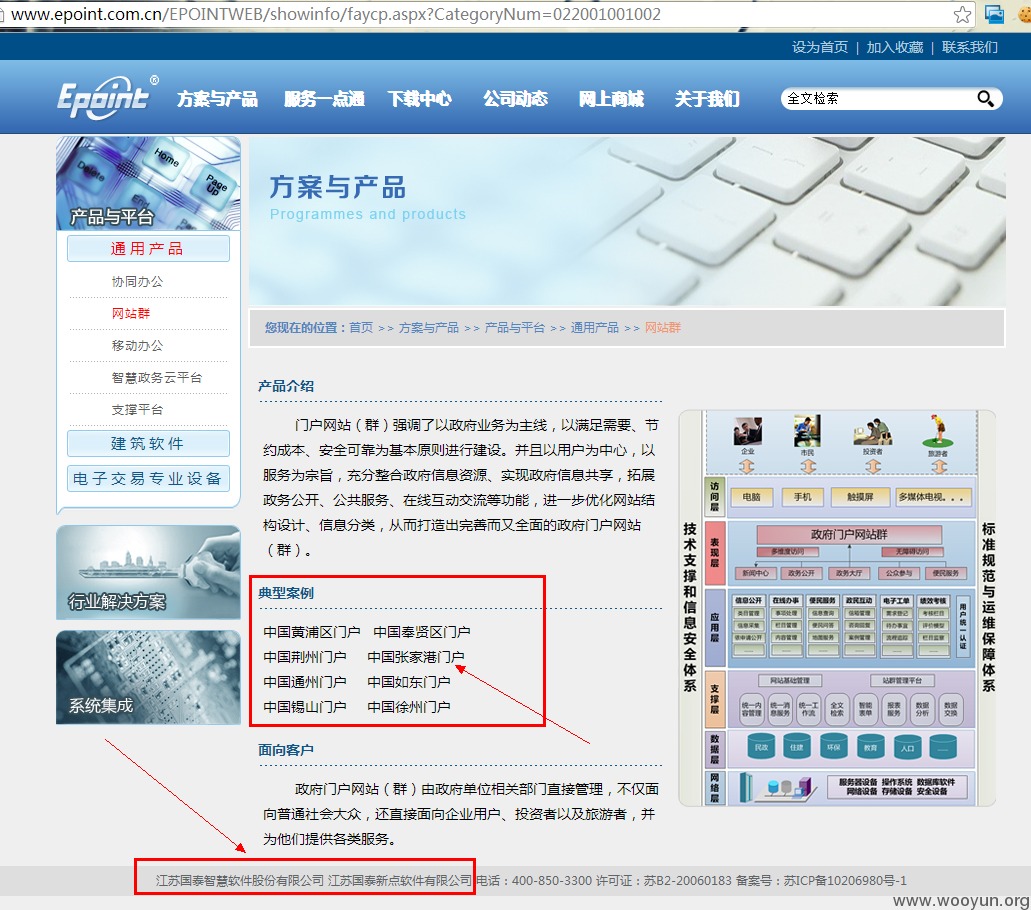Open the 公司动态 menu
1031x910 pixels.
[516, 99]
